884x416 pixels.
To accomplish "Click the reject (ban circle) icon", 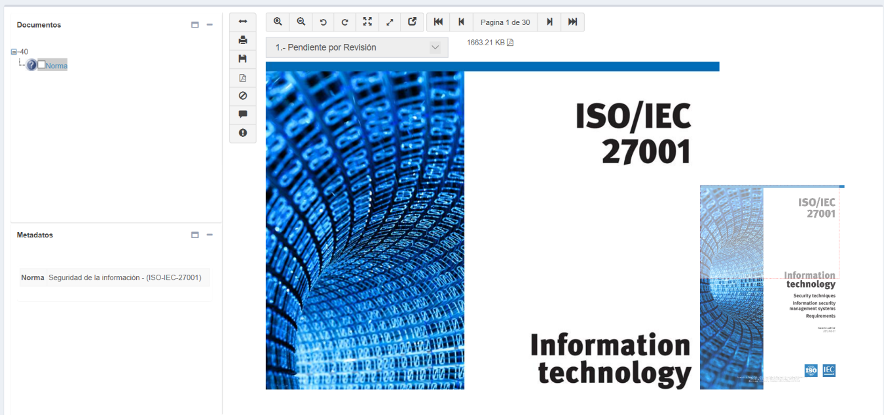I will click(243, 96).
